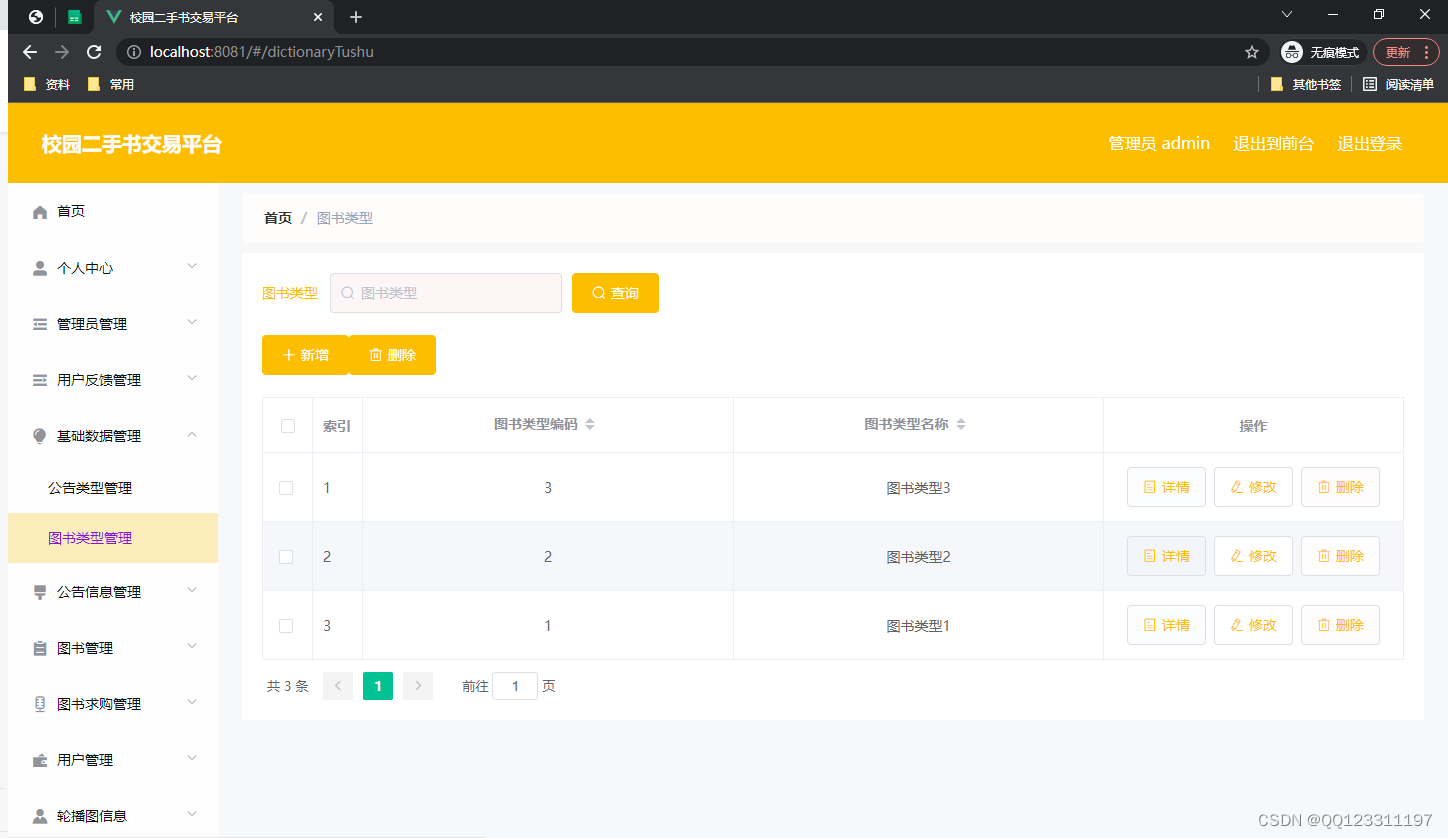Sort by 图书类型编码 column arrows
This screenshot has width=1448, height=838.
(590, 424)
